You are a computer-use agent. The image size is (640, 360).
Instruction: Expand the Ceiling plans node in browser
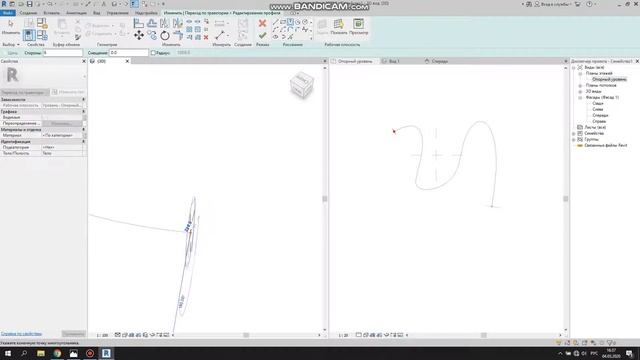(x=580, y=86)
